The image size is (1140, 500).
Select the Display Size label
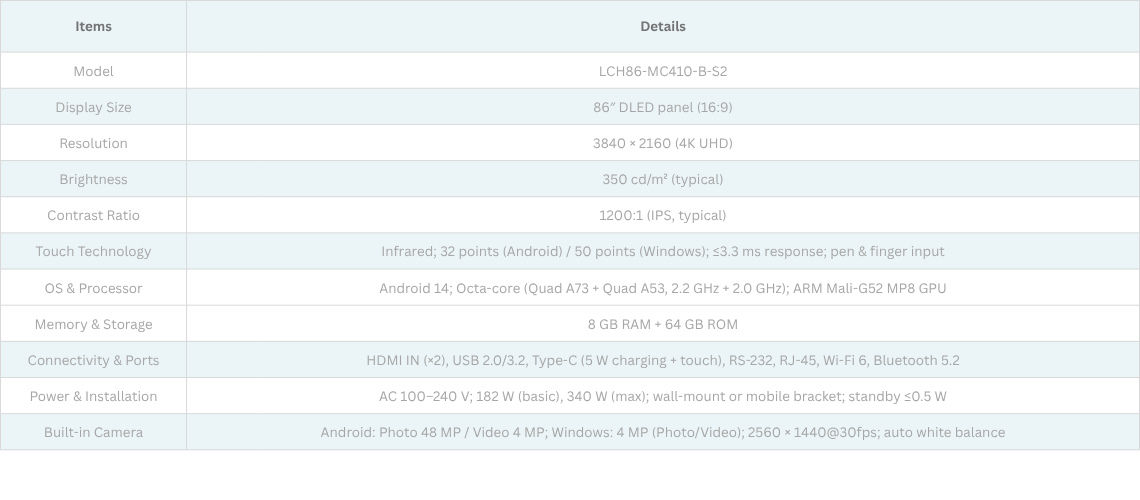pyautogui.click(x=93, y=107)
